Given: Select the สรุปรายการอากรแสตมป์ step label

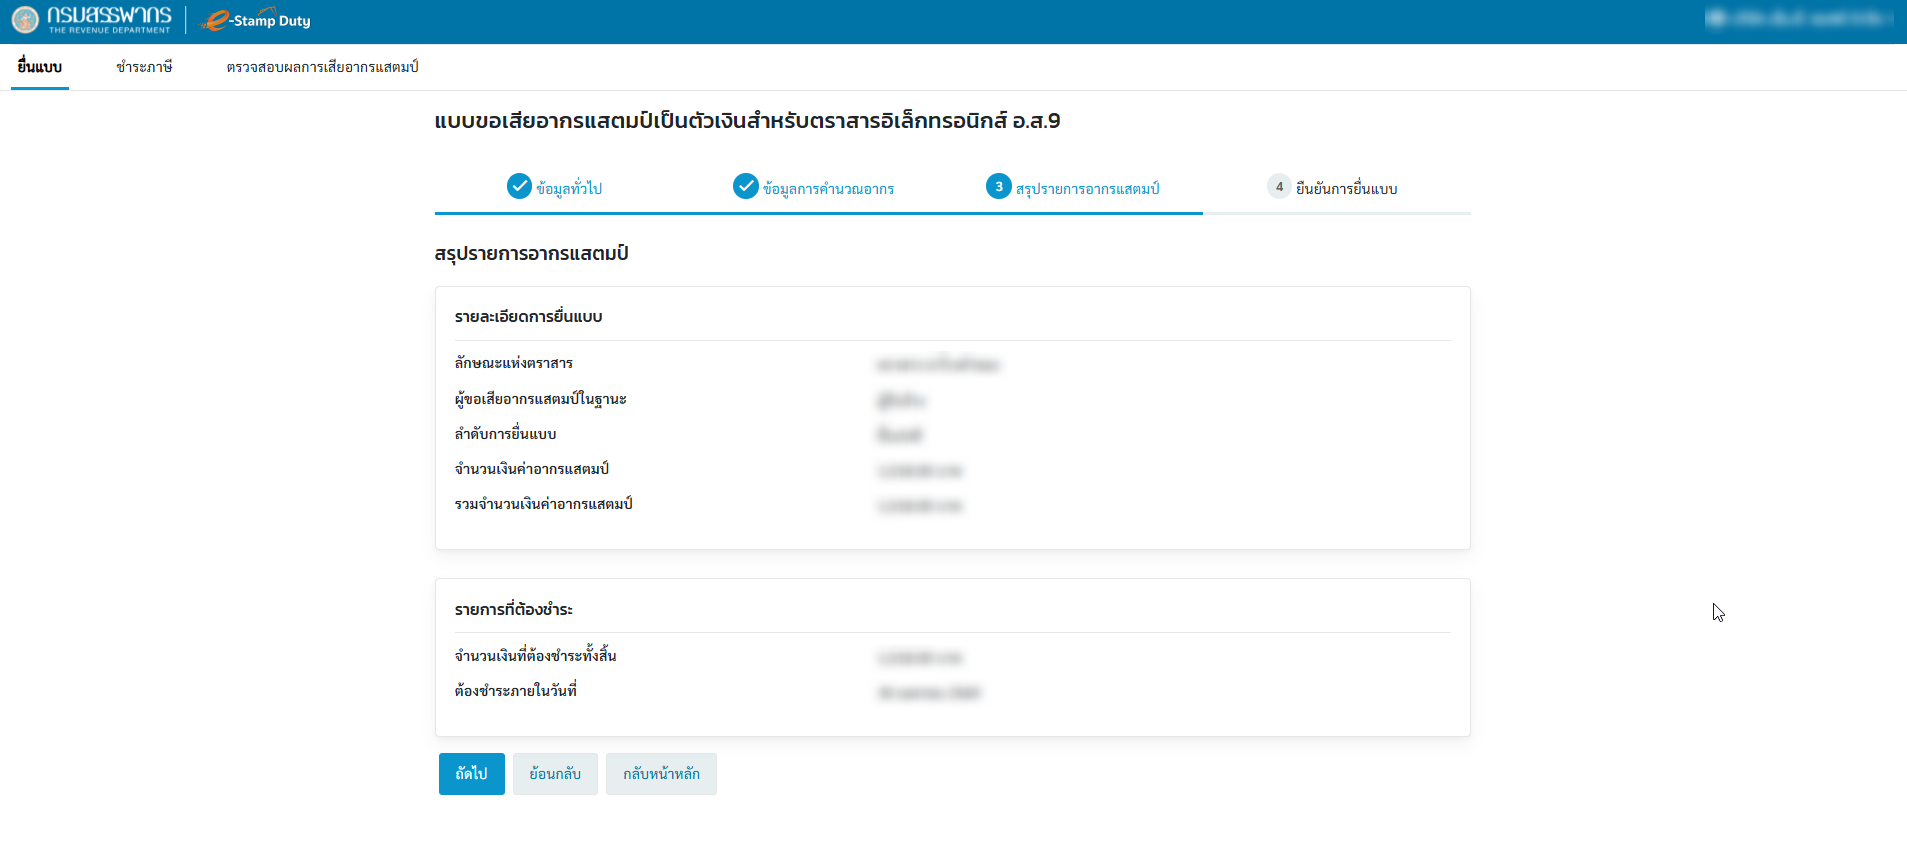Looking at the screenshot, I should point(1087,189).
